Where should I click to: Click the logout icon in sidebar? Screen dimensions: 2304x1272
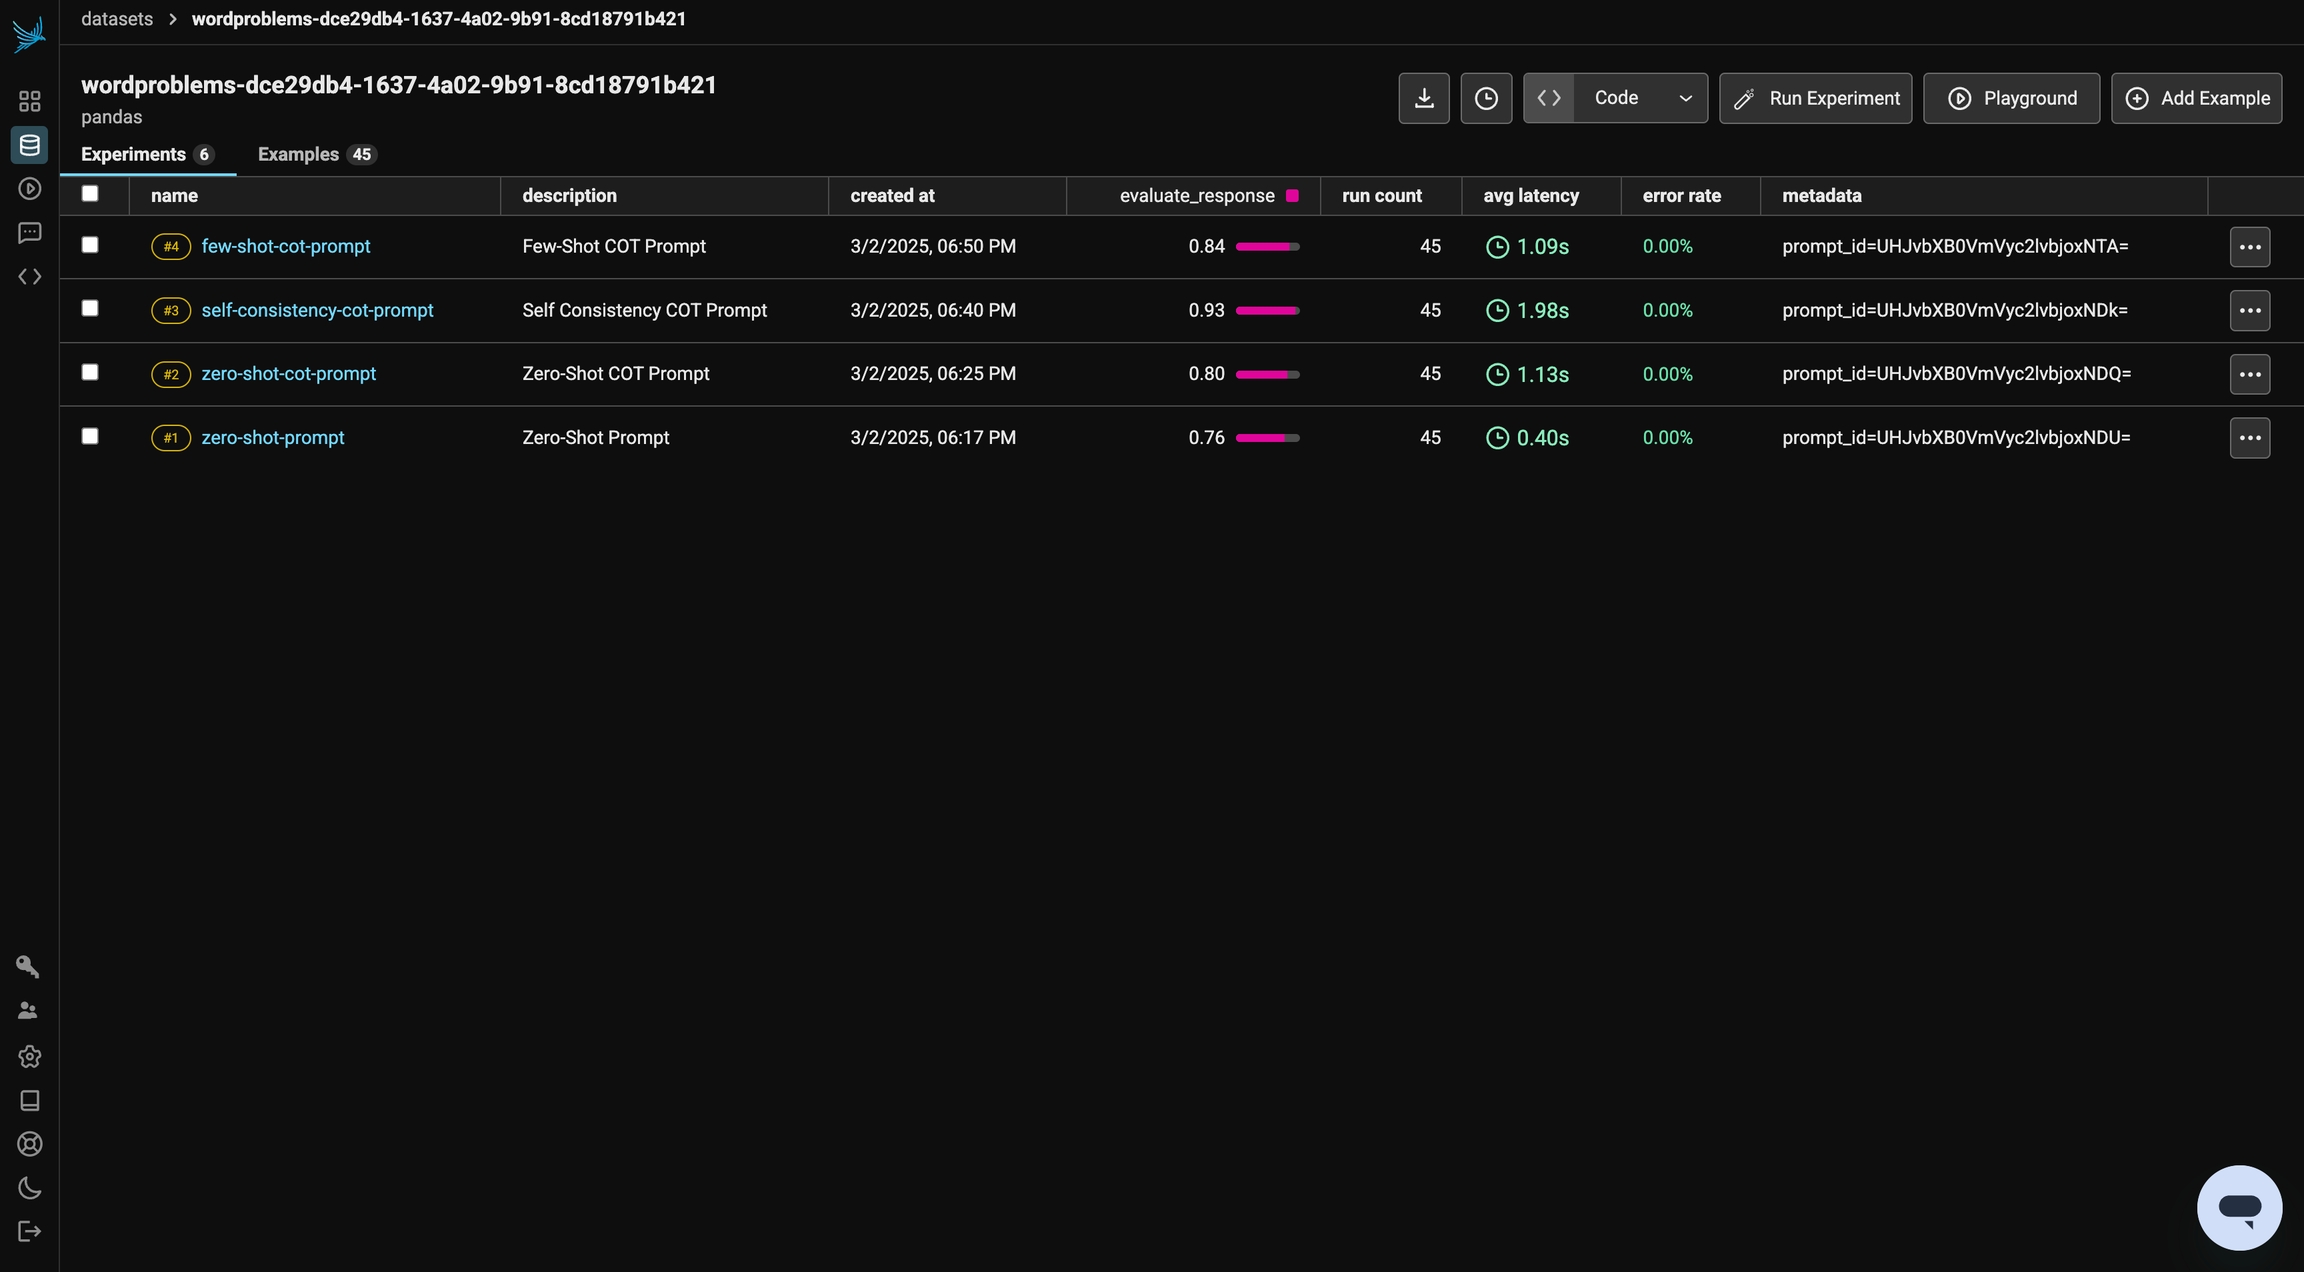(29, 1231)
